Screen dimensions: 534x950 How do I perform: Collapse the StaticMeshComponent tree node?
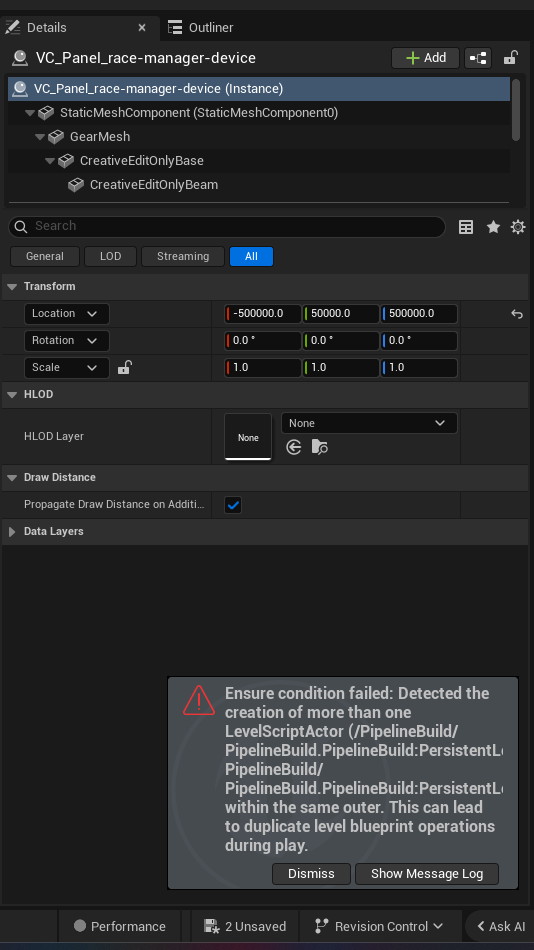(x=29, y=113)
